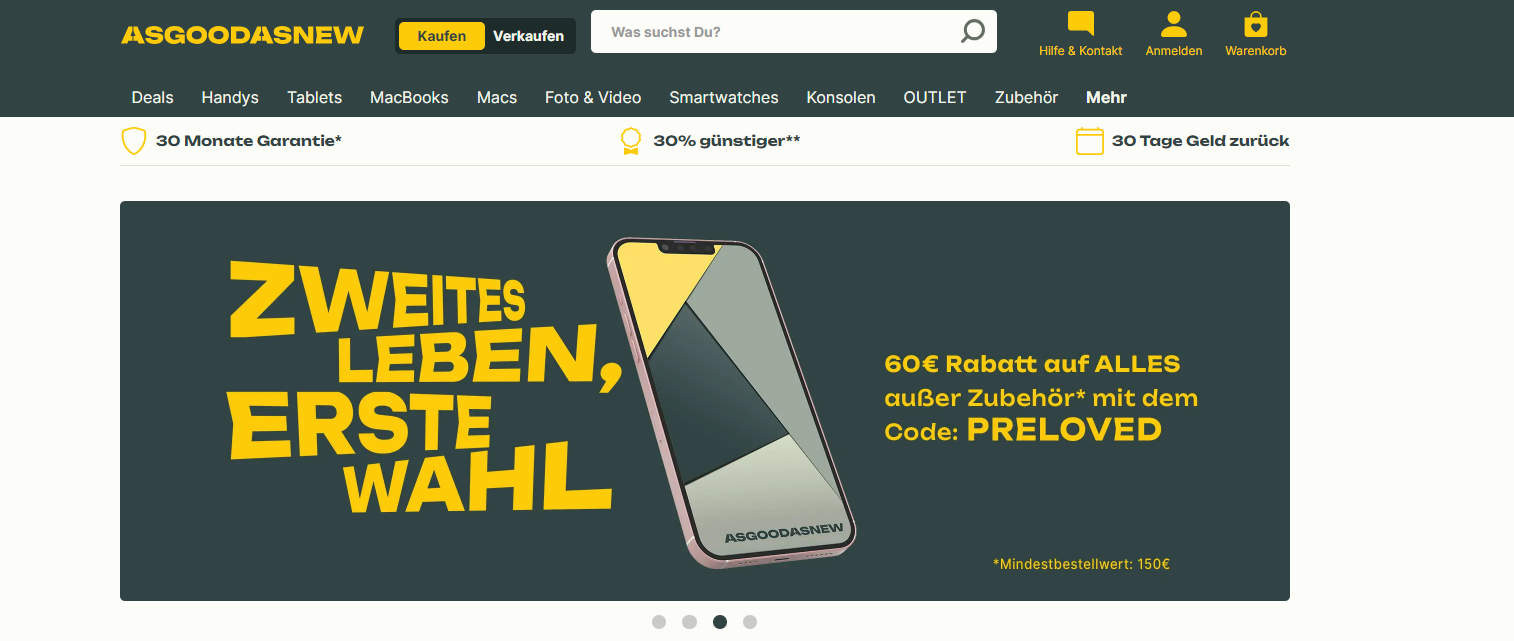Viewport: 1514px width, 641px height.
Task: Click the Anmelden user icon
Action: coord(1174,24)
